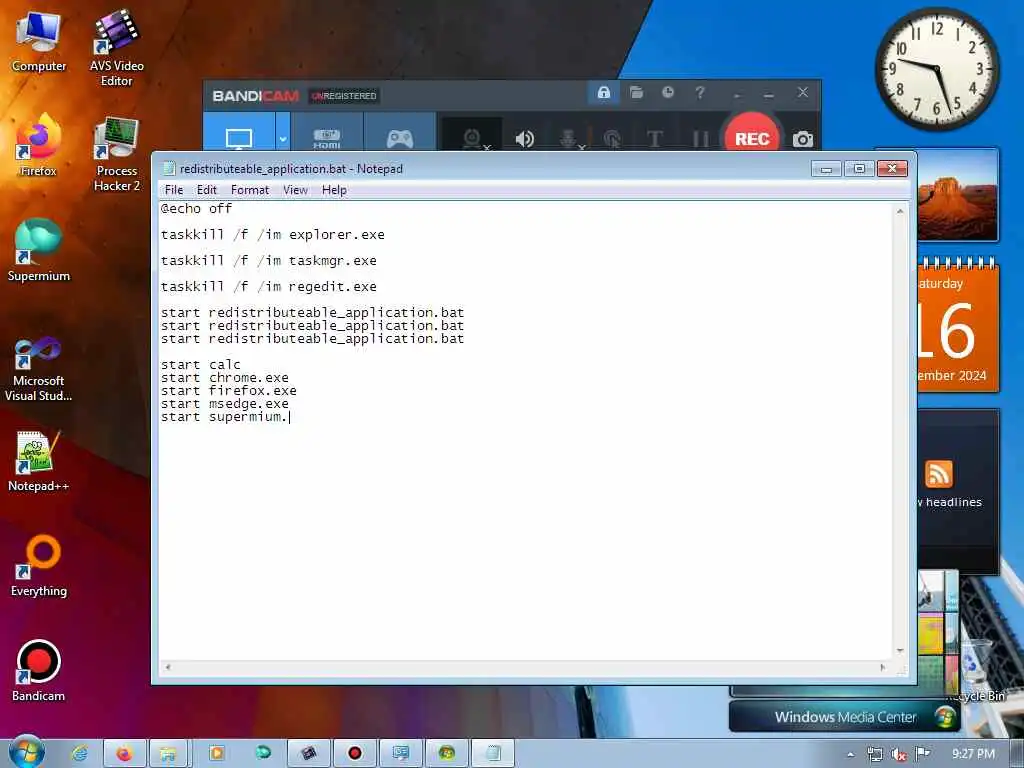
Task: Switch to Bandicam taskbar button
Action: tap(355, 754)
